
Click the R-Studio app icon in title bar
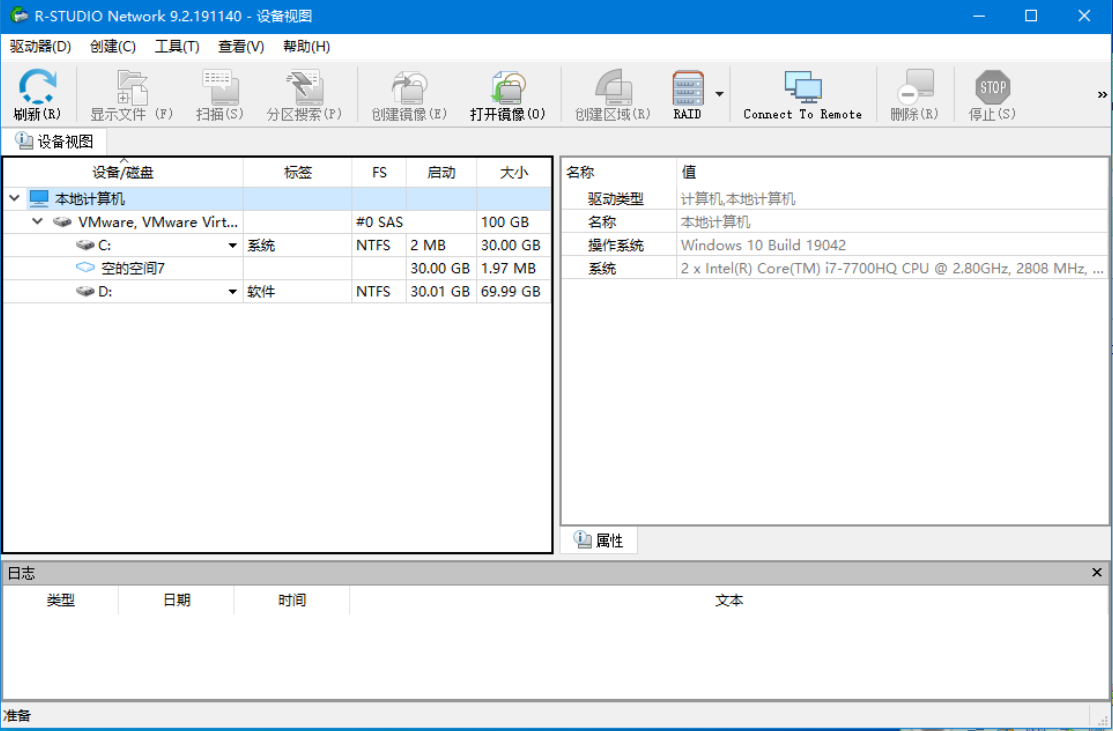click(x=18, y=16)
